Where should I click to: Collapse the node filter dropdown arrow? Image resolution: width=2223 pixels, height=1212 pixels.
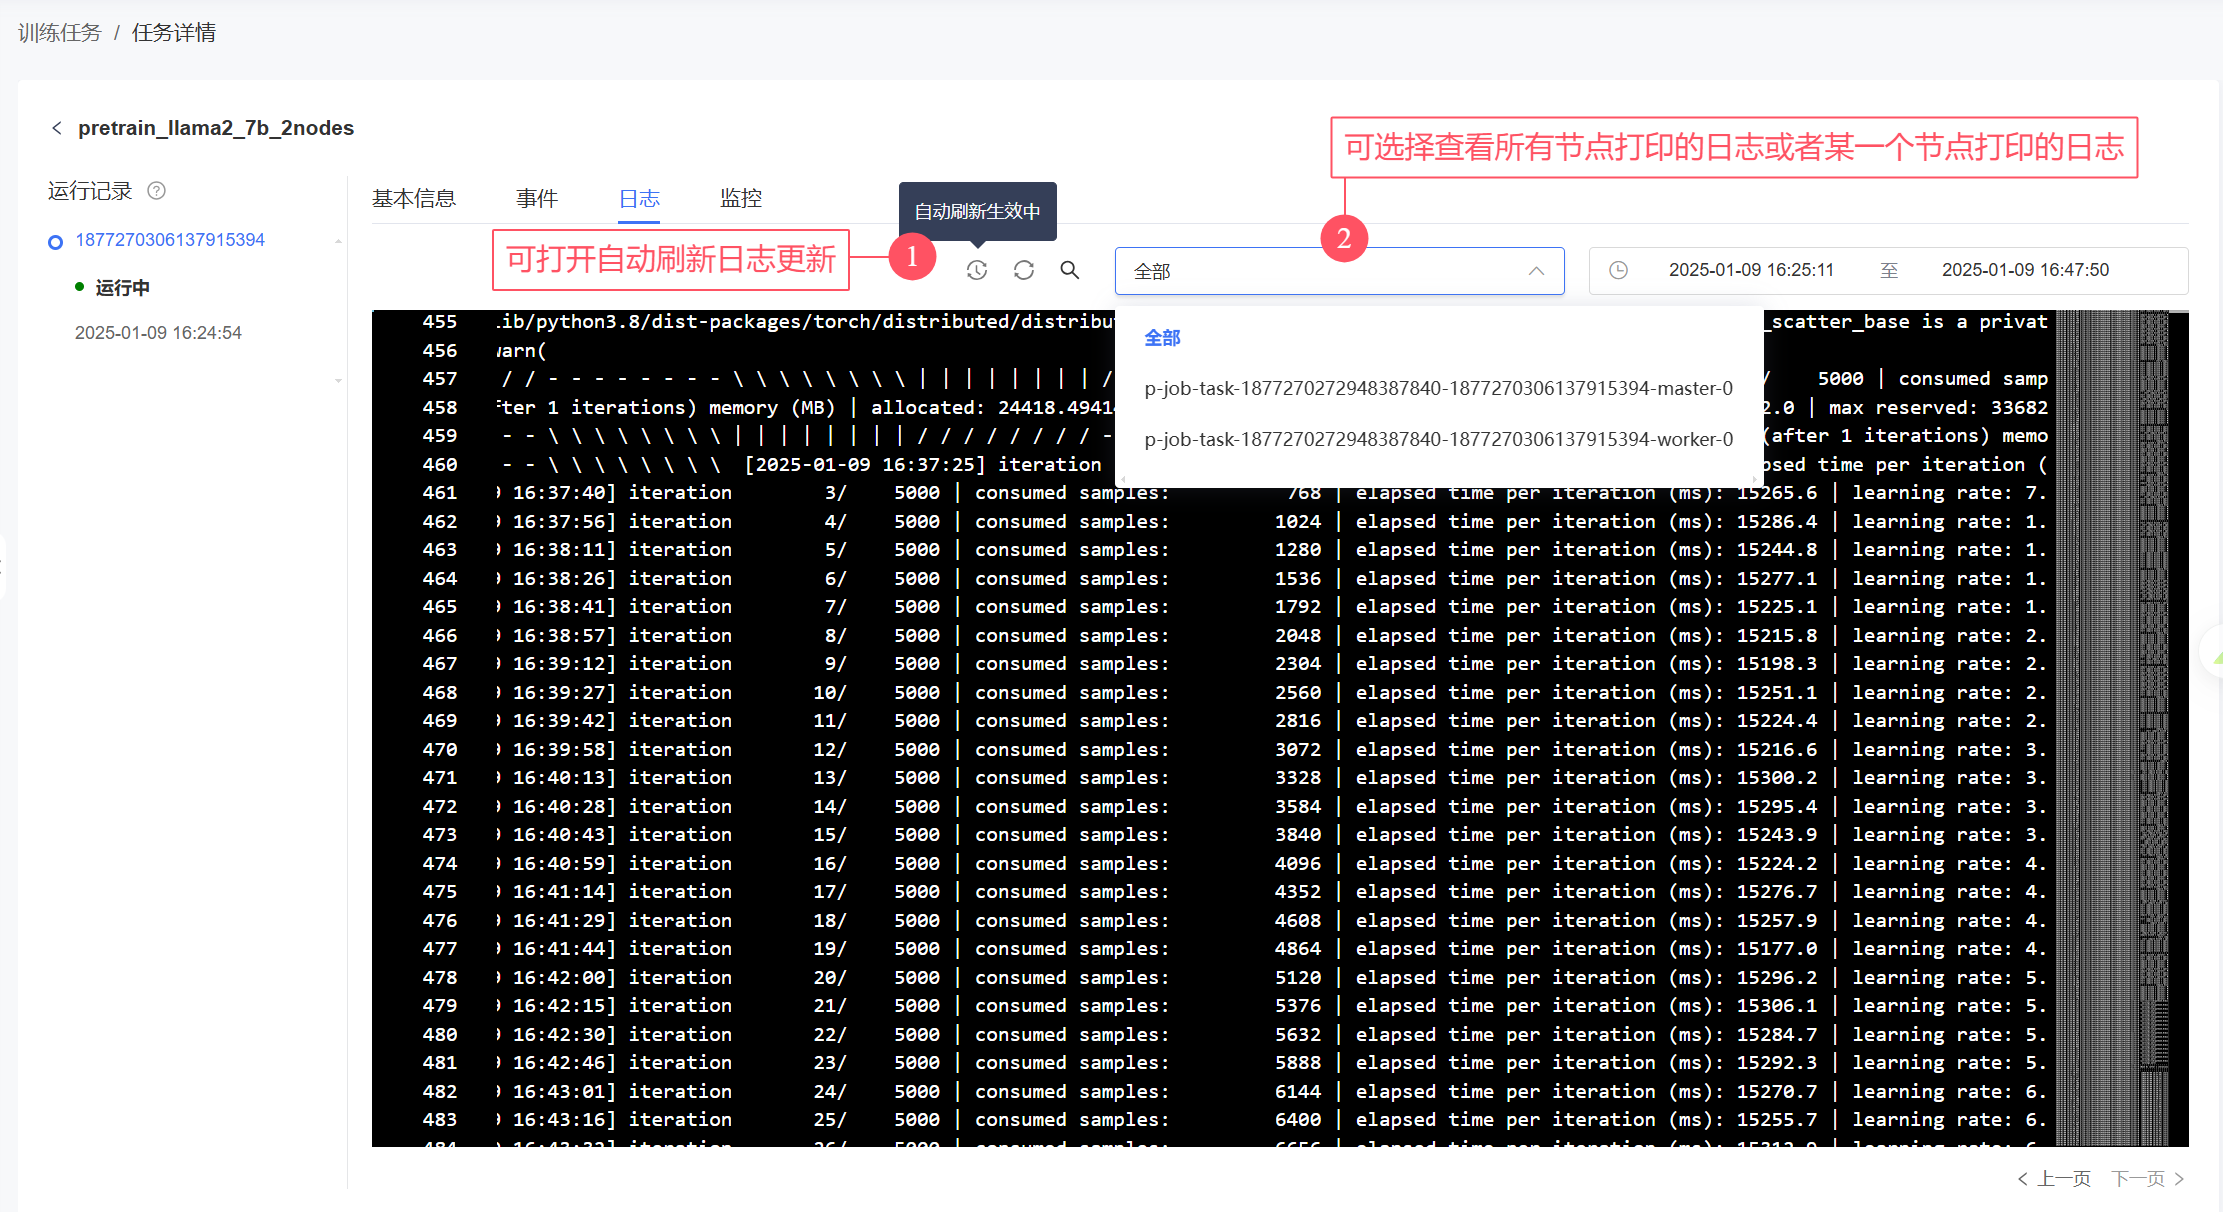(1536, 271)
